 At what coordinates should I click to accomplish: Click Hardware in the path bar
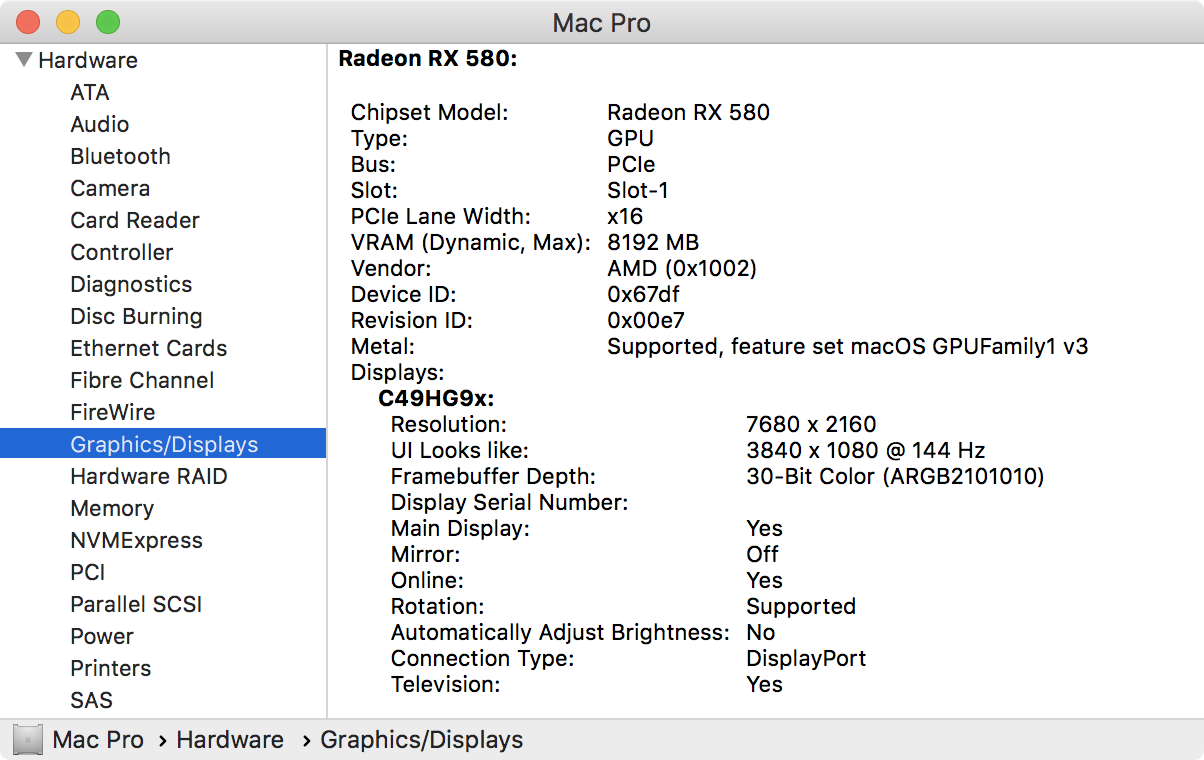tap(230, 740)
